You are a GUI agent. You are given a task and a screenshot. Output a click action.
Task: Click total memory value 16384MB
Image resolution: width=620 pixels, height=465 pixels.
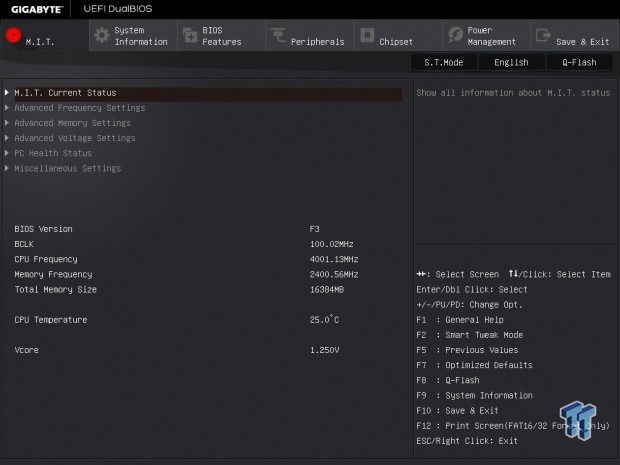pos(327,289)
